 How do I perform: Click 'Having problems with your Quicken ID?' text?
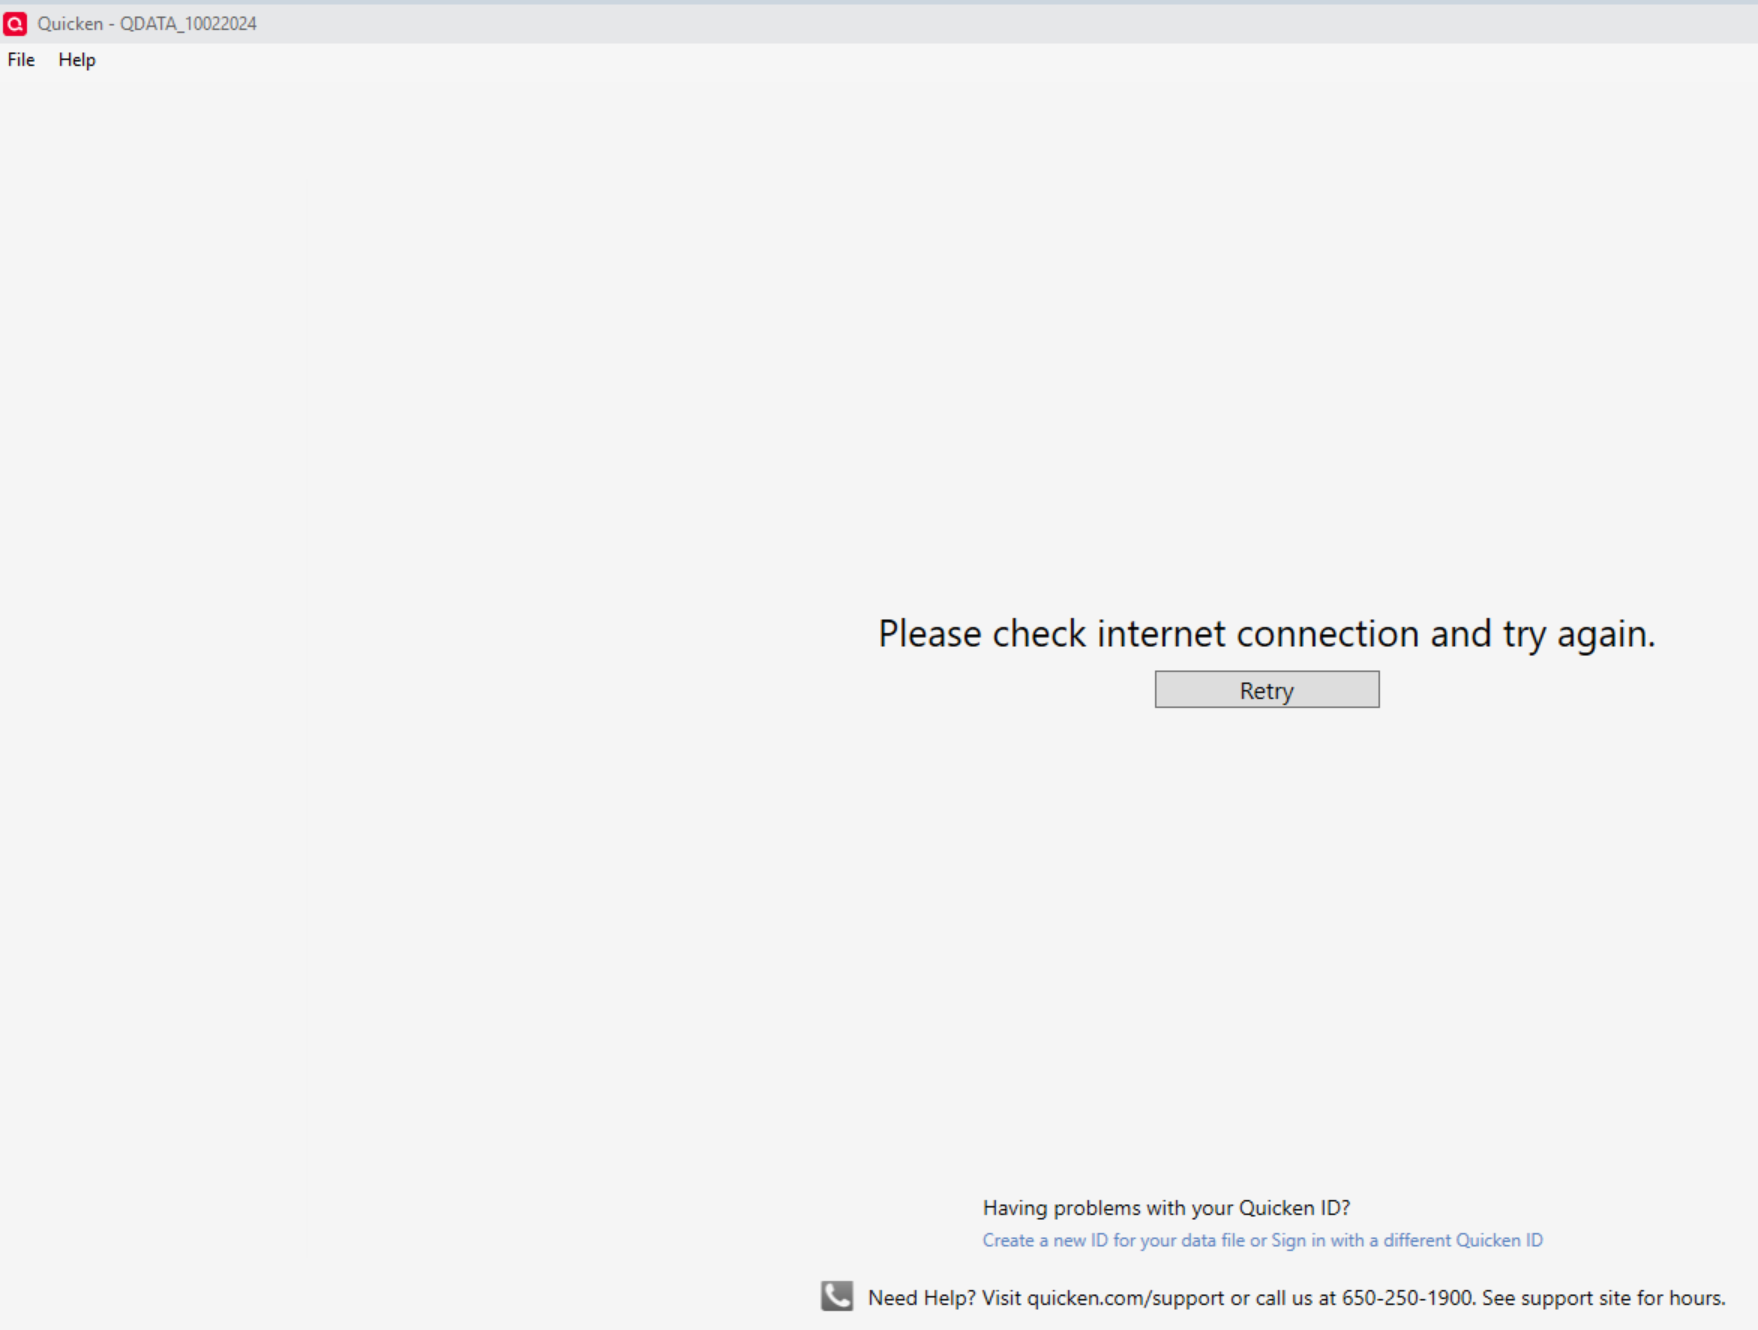(x=1166, y=1208)
